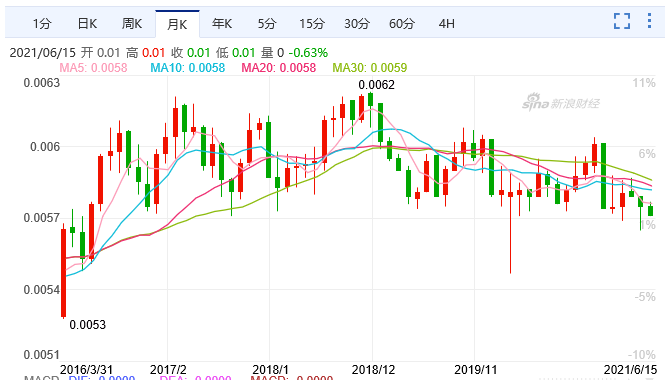Click the MA10 indicator label
The height and width of the screenshot is (380, 671).
tap(187, 68)
